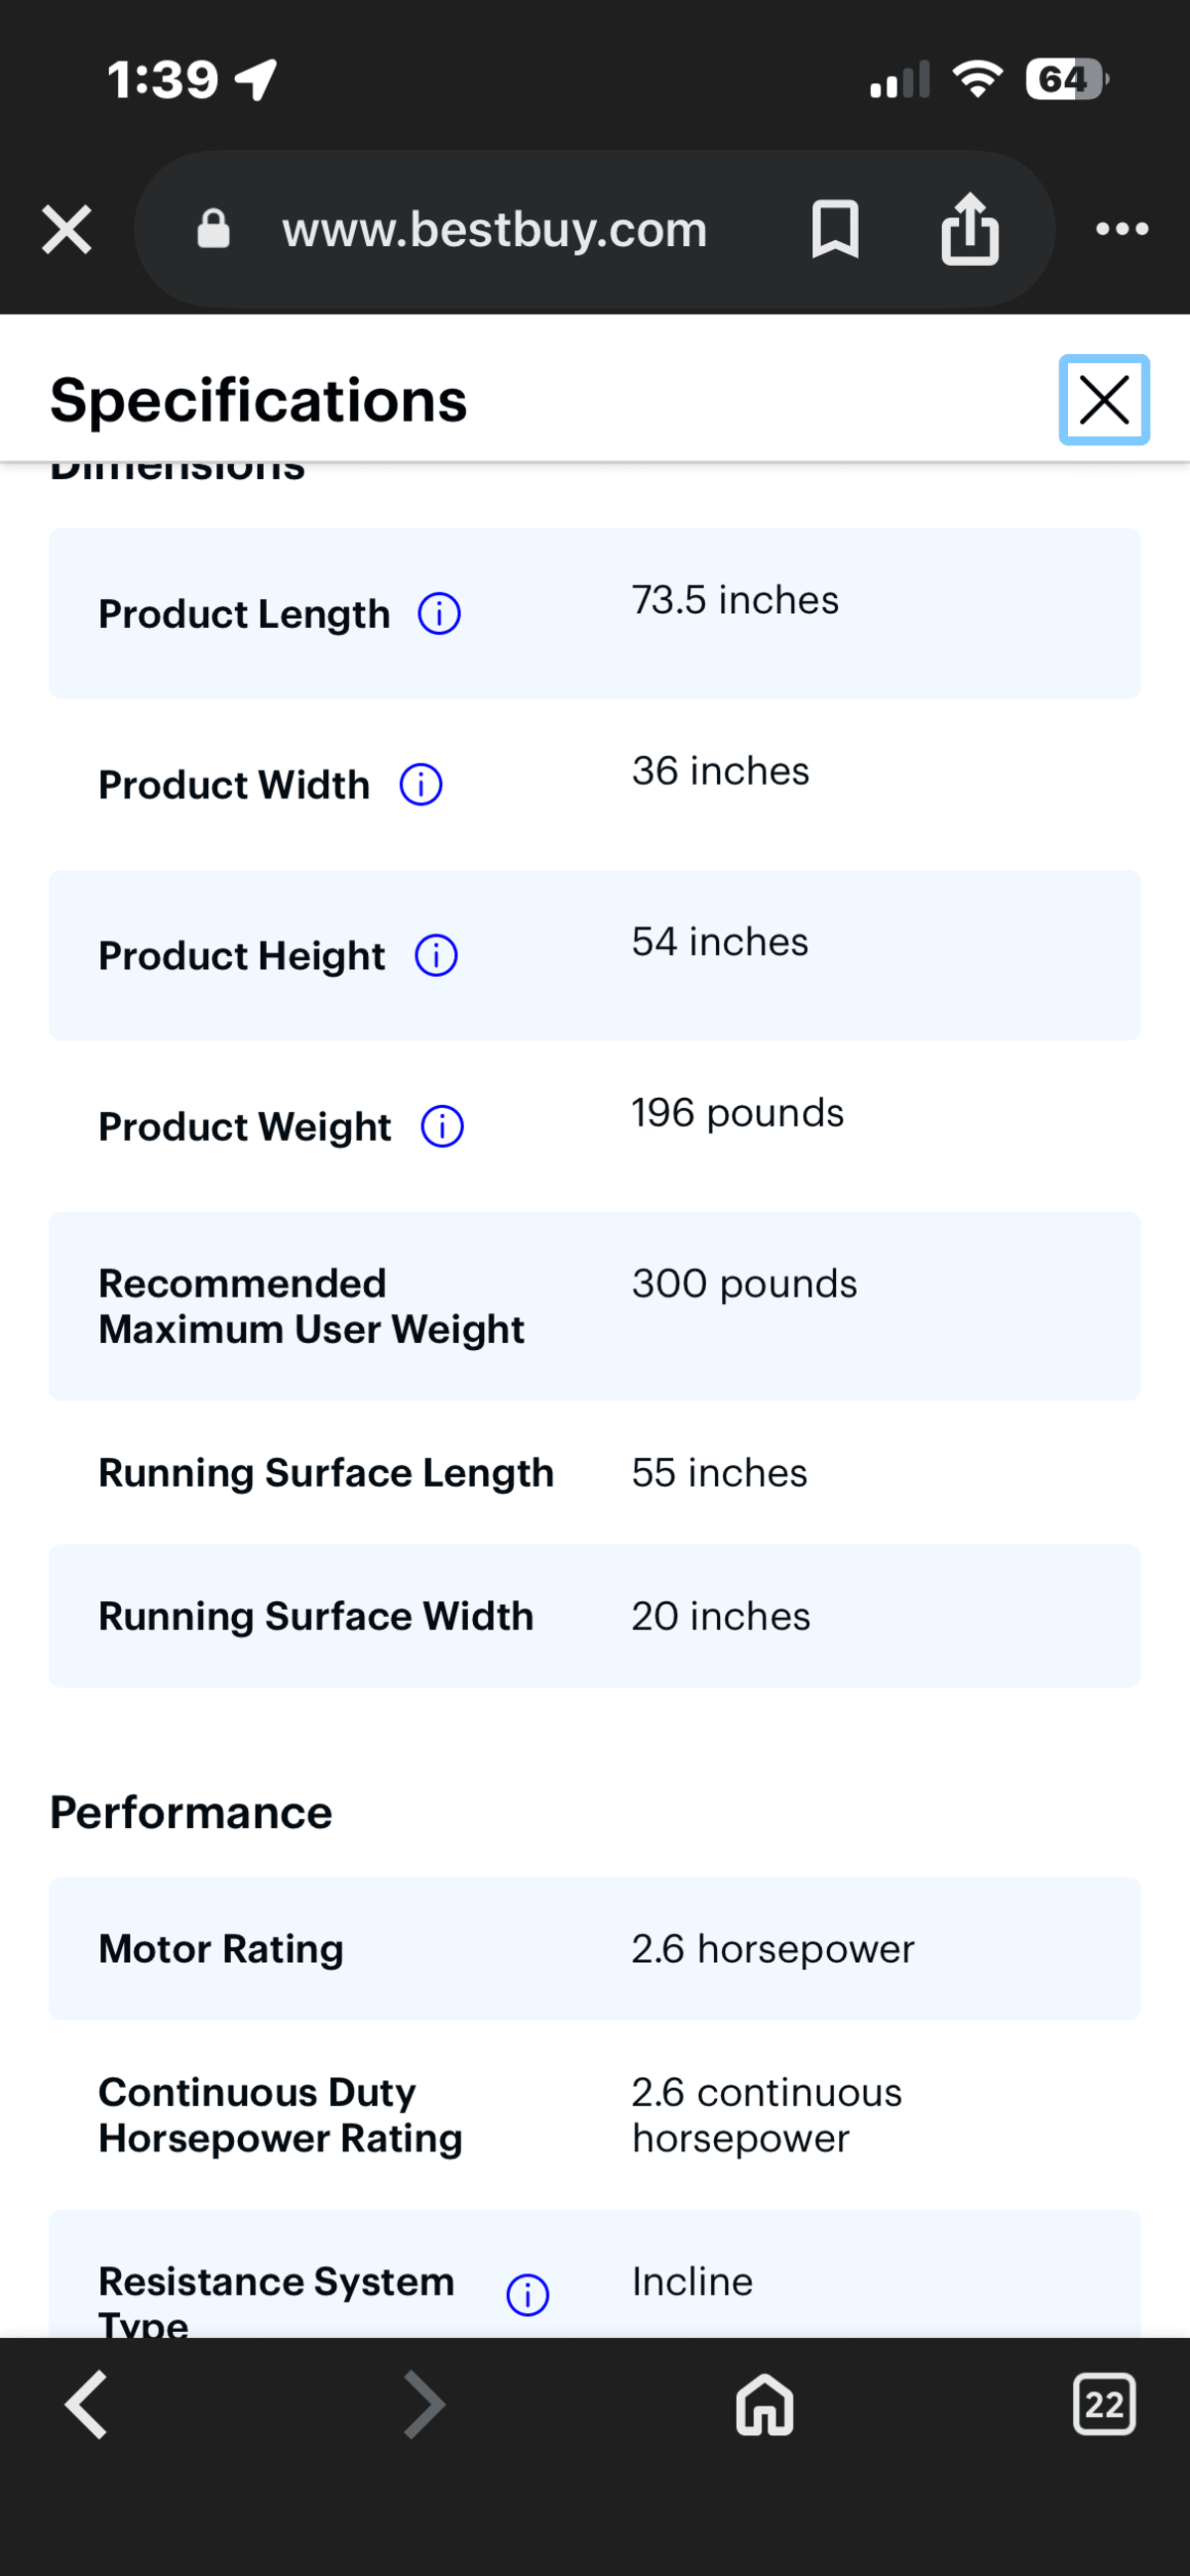Tap the lock icon for site security
The image size is (1190, 2576).
tap(214, 229)
